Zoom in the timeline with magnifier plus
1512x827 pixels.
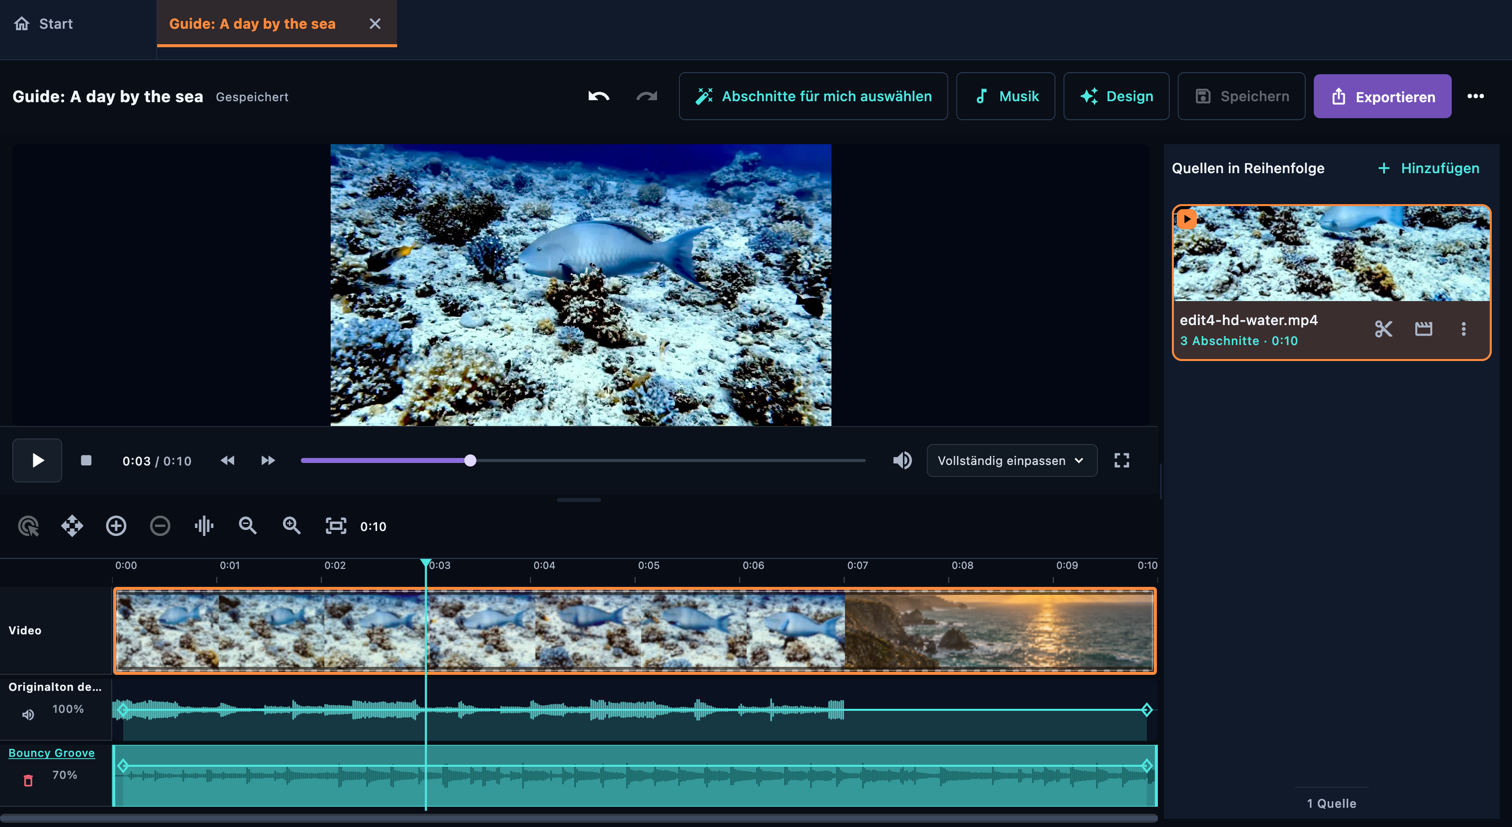pyautogui.click(x=292, y=526)
